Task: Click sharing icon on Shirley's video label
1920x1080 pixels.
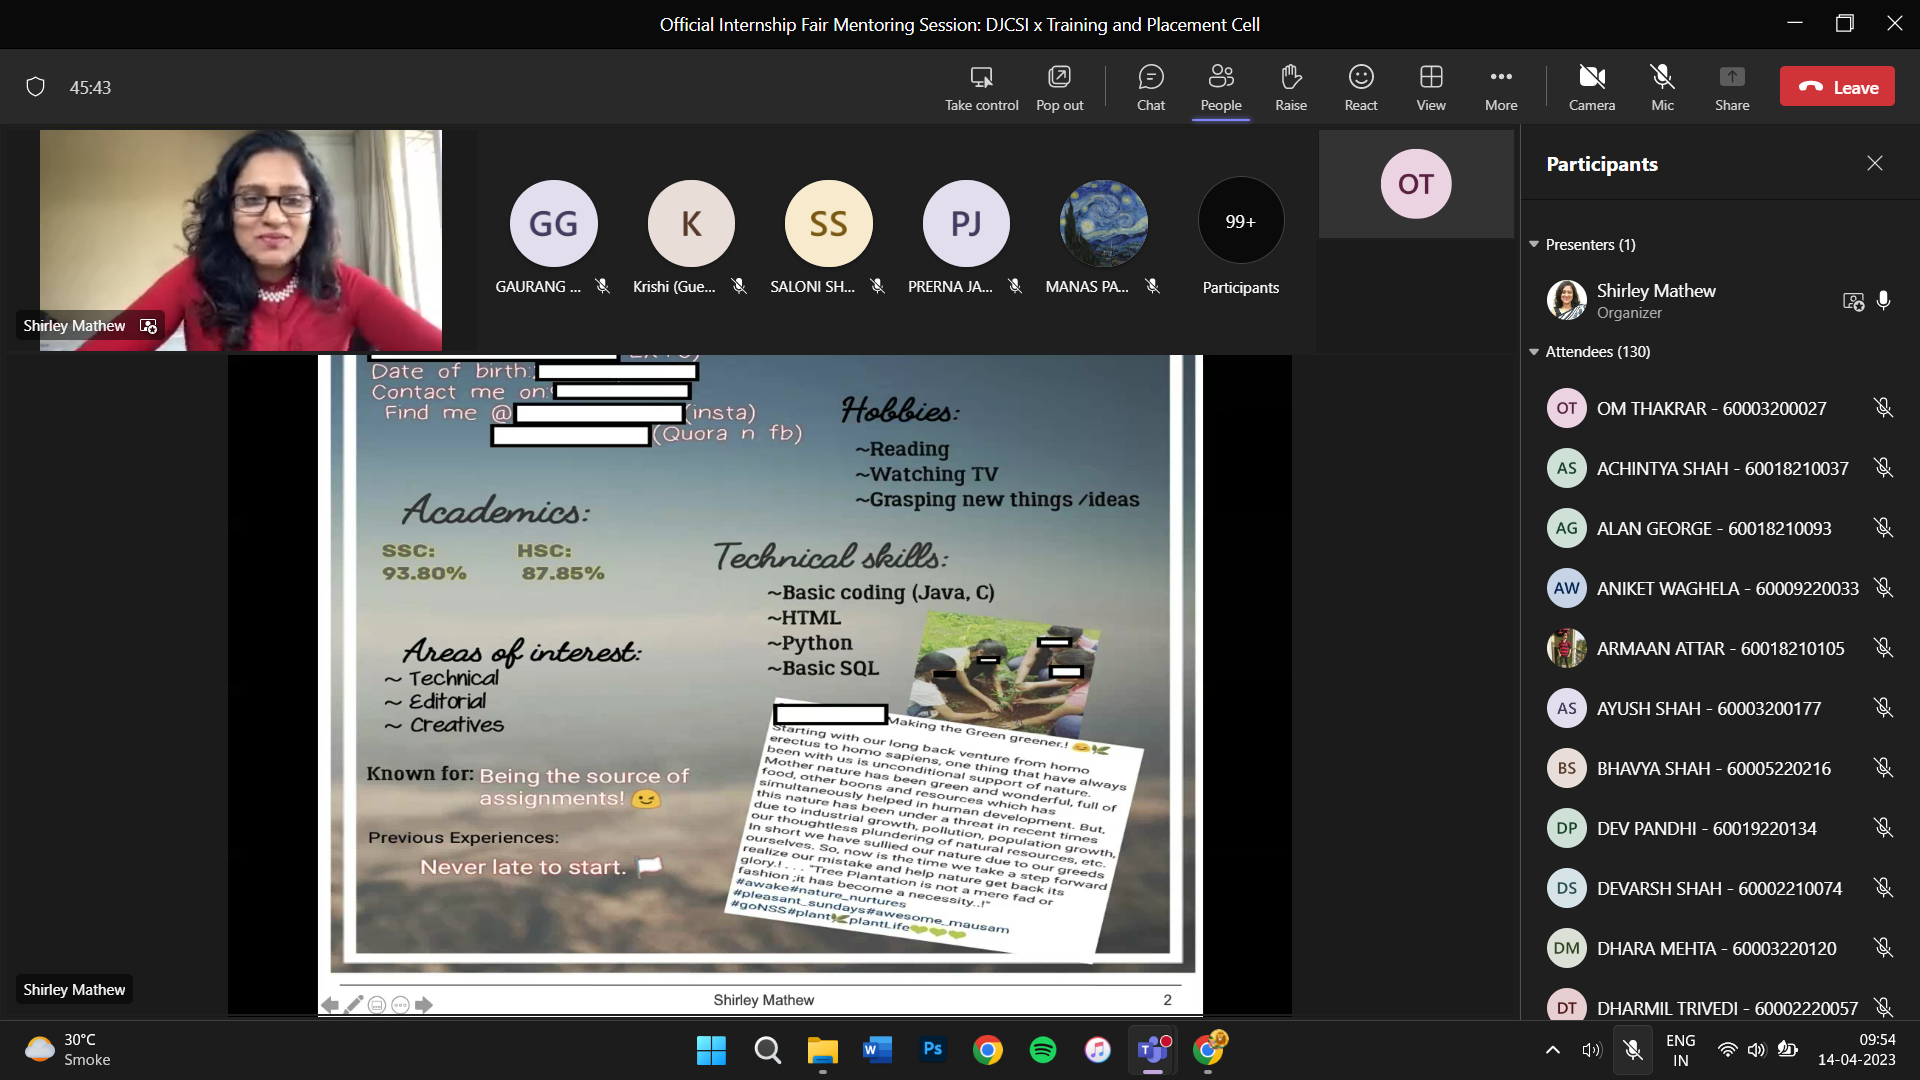Action: [148, 326]
